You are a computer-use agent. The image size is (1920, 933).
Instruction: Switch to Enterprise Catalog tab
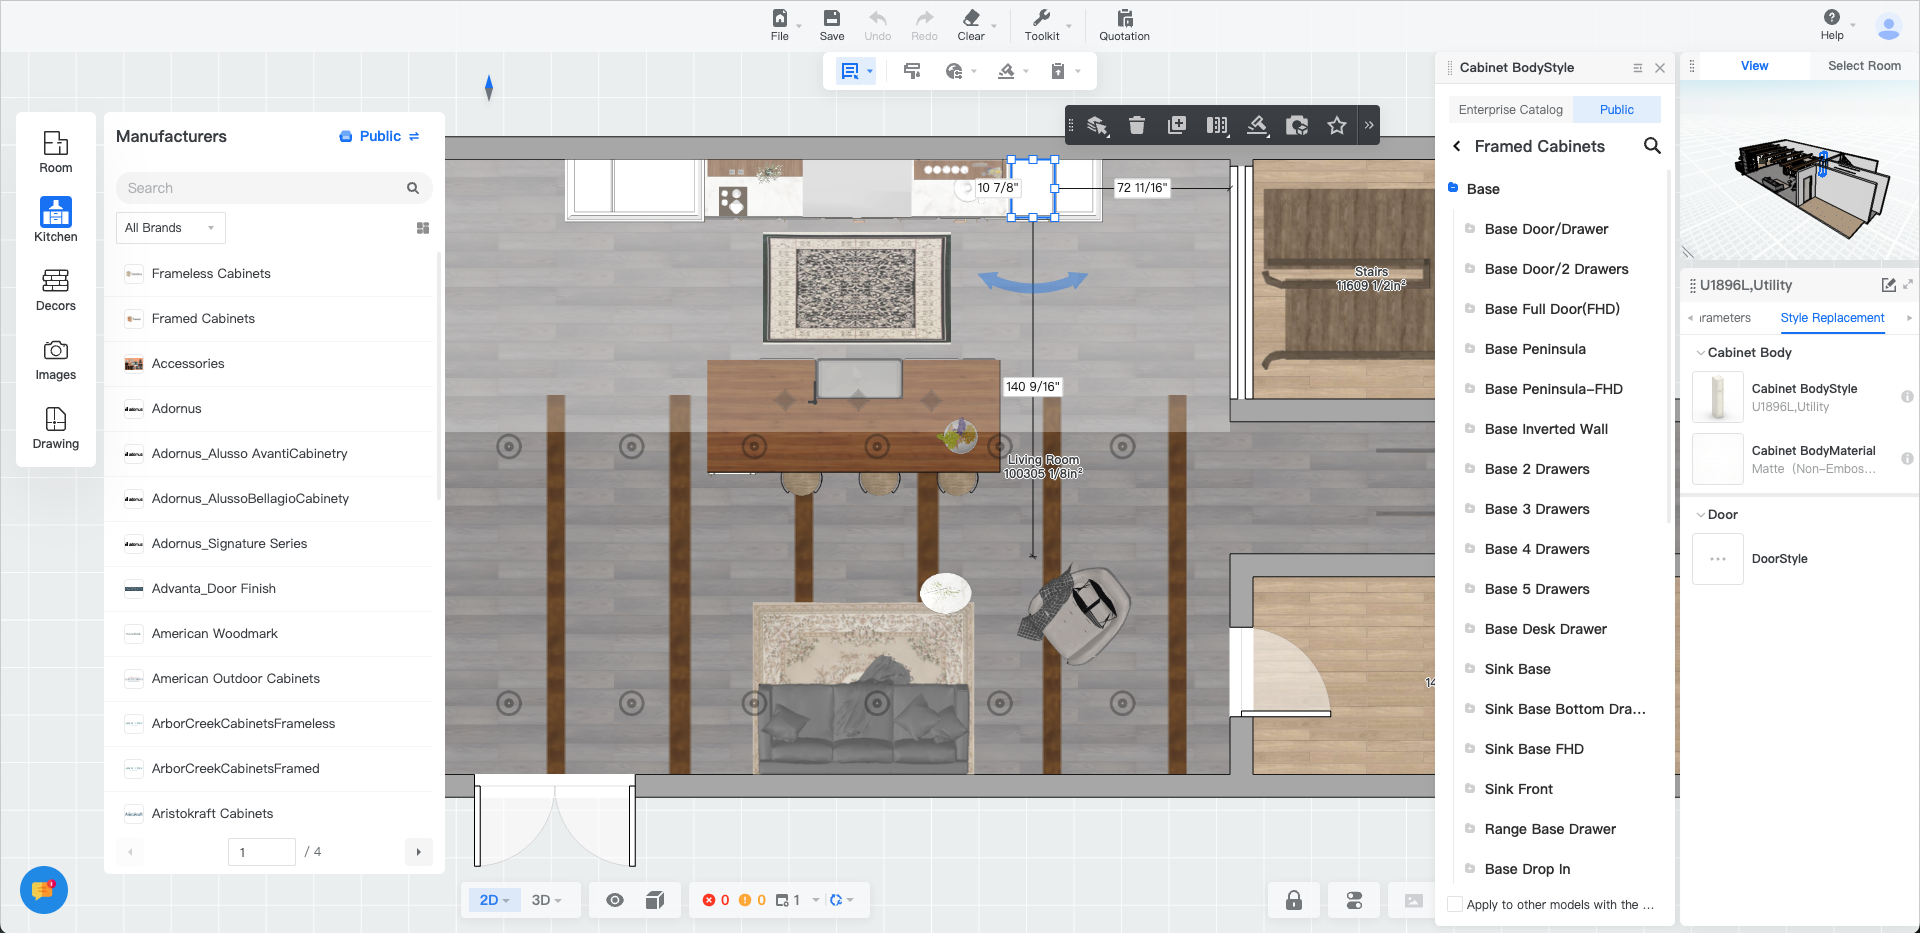click(1510, 110)
